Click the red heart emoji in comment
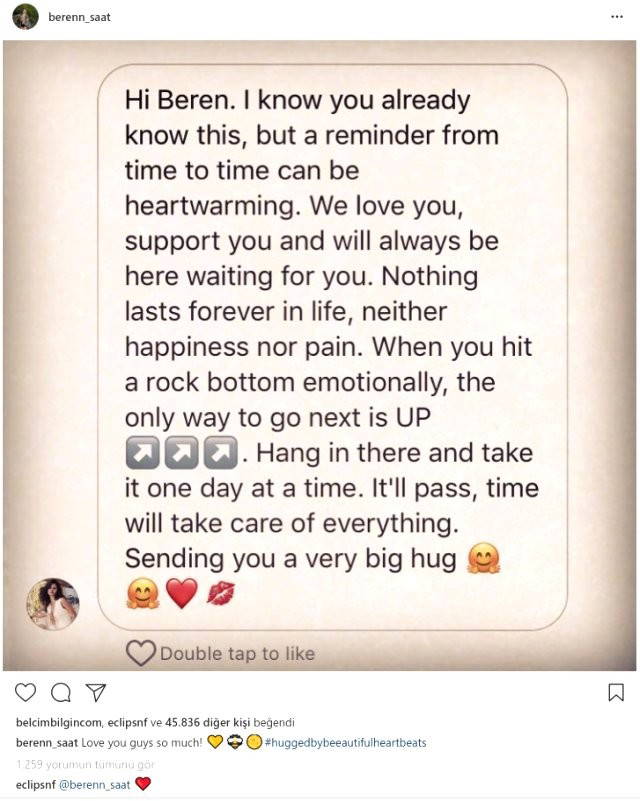This screenshot has height=801, width=640. (x=144, y=784)
